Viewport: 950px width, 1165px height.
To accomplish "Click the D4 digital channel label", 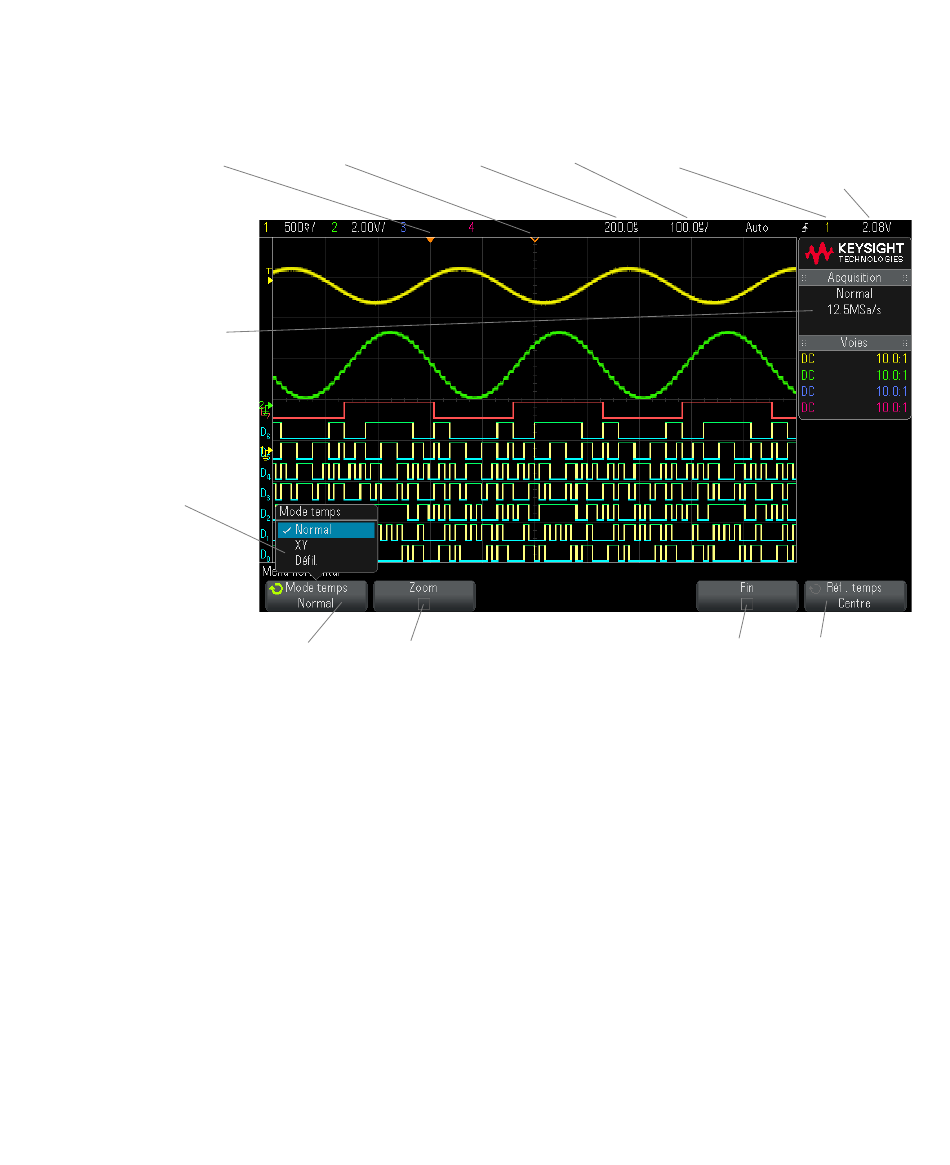I will tap(265, 473).
